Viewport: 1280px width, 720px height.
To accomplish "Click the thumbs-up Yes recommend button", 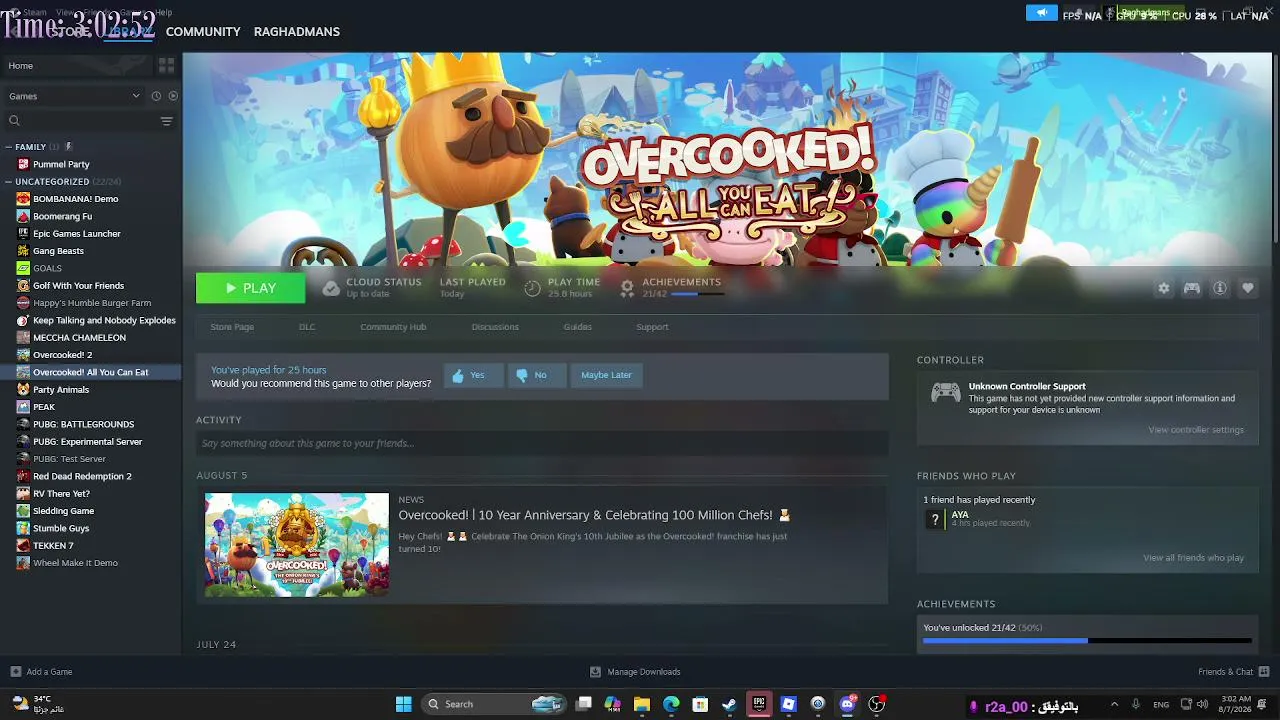I will [473, 375].
